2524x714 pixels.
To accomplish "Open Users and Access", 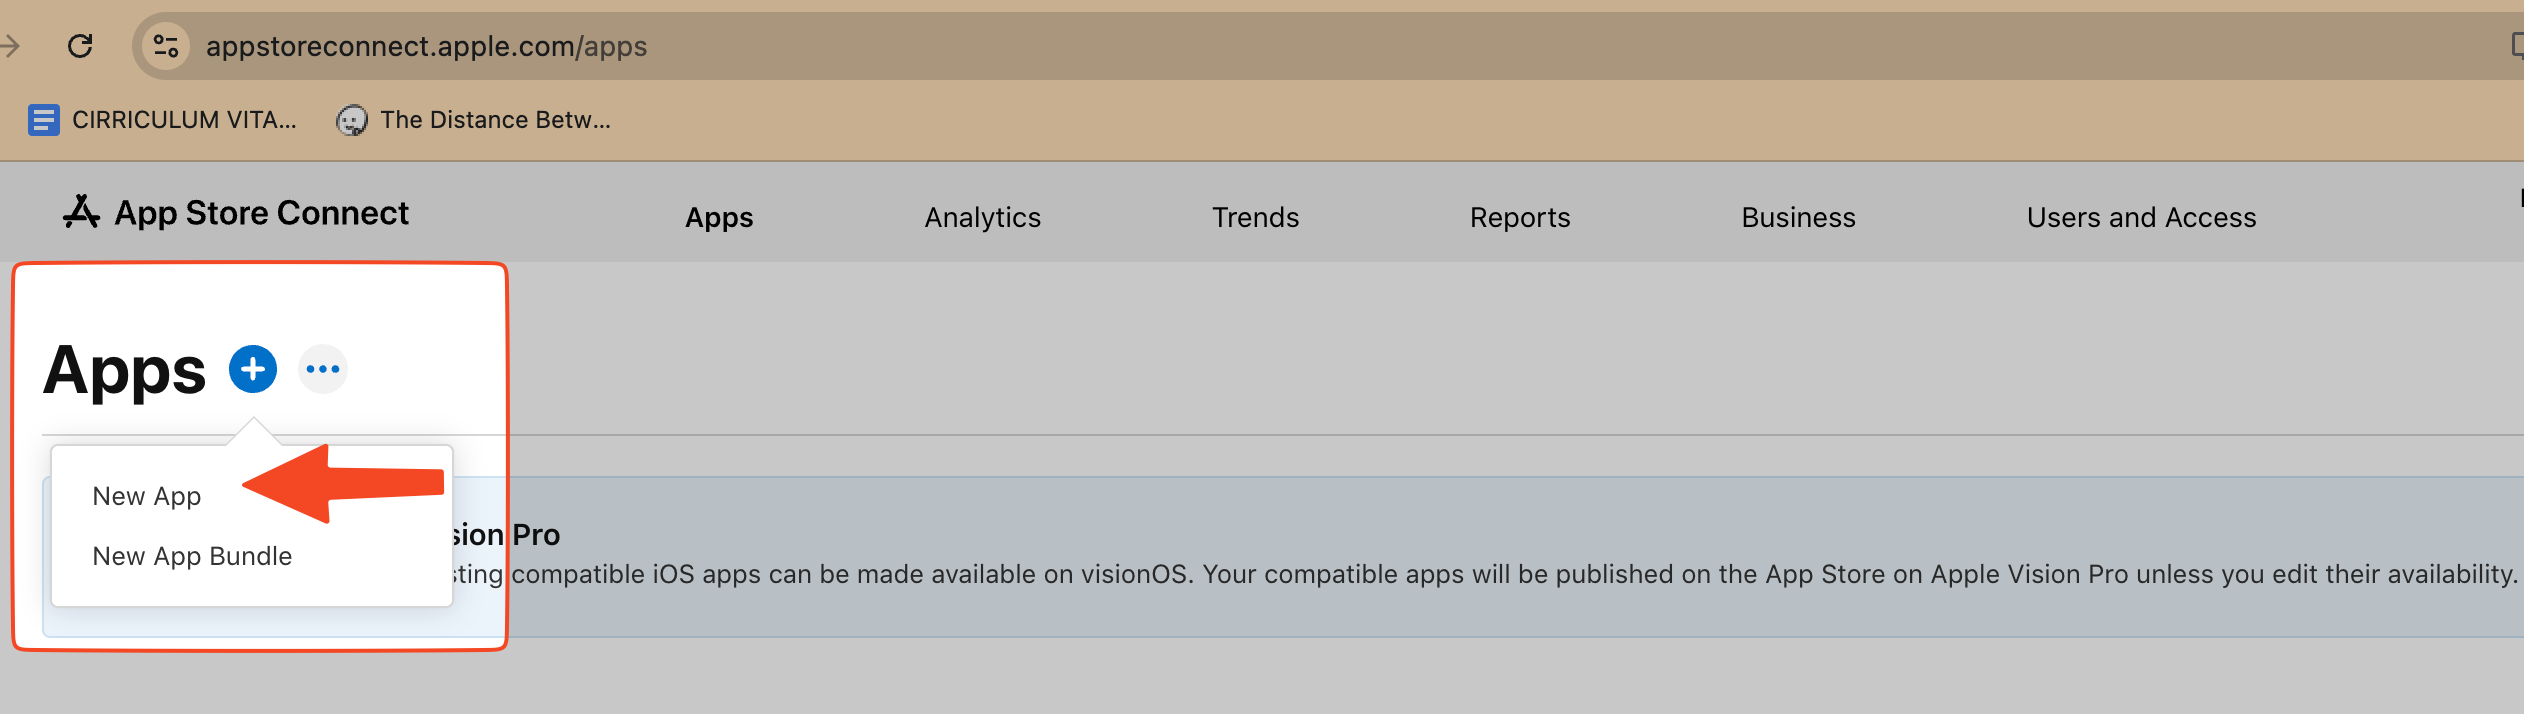I will point(2141,217).
